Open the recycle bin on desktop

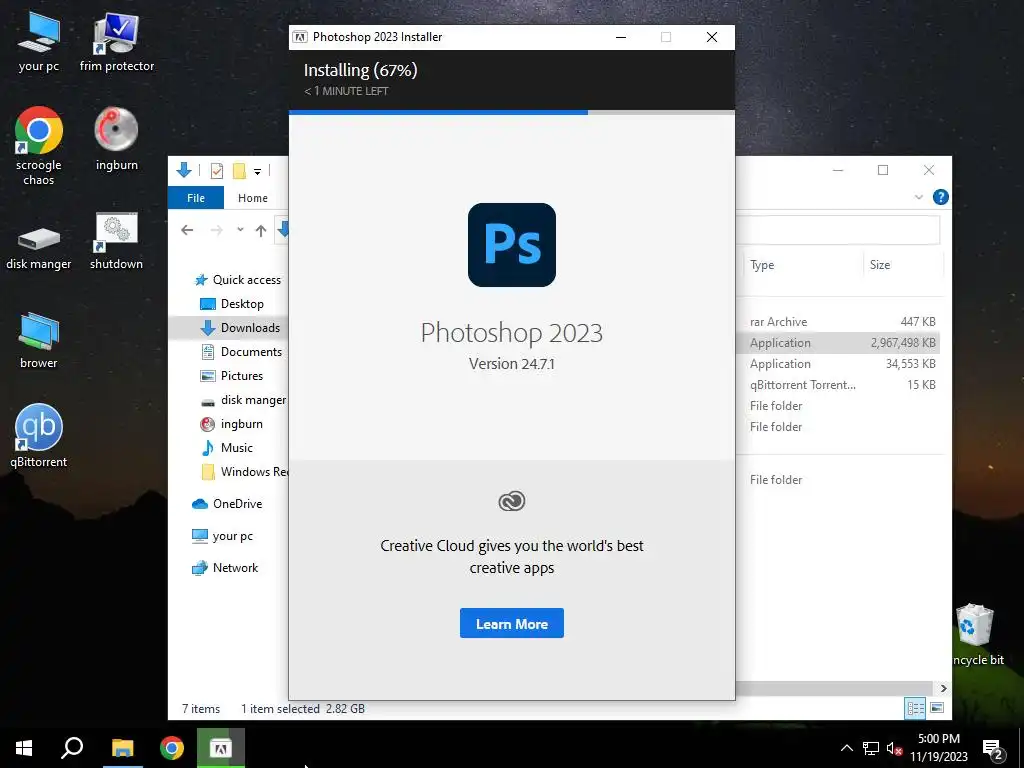point(976,633)
